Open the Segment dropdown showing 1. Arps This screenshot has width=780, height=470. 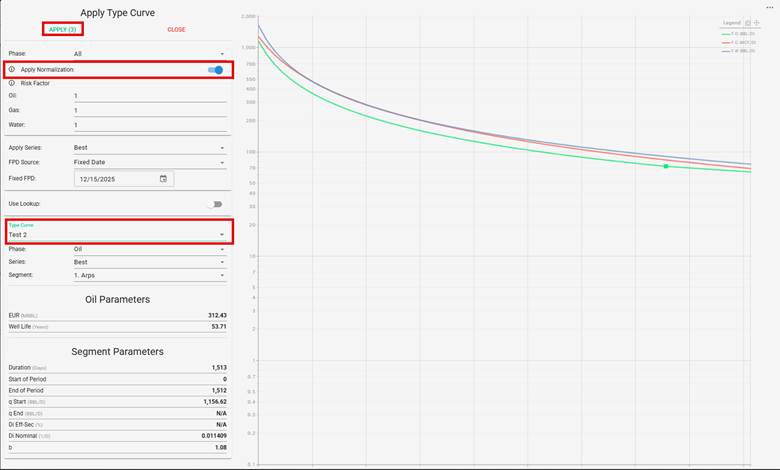coord(150,275)
